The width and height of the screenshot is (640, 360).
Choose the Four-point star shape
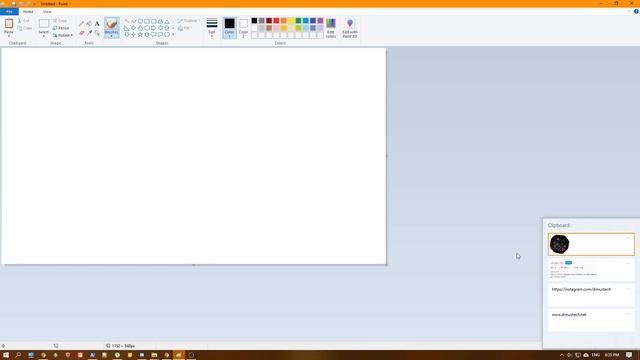tap(133, 35)
